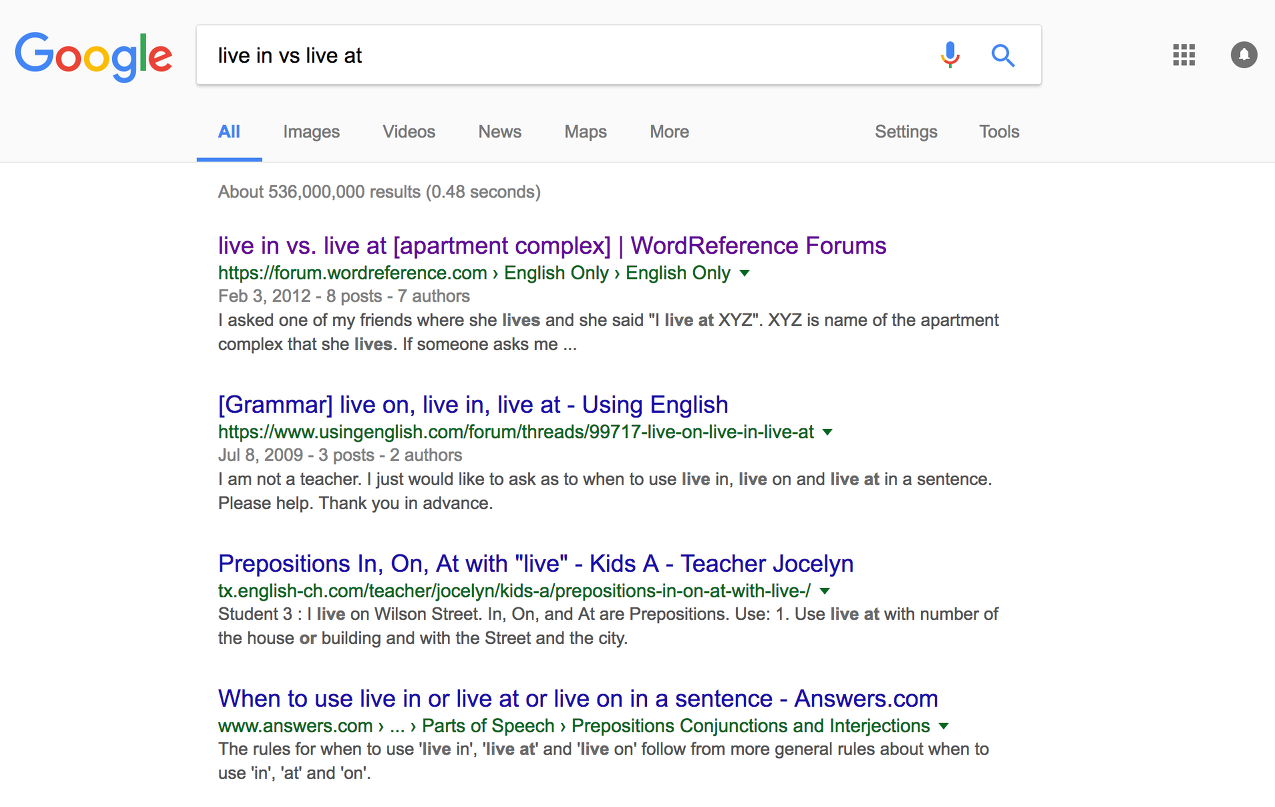Click snippet starting 'The rules for when to use'
The image size is (1275, 807).
click(x=603, y=760)
